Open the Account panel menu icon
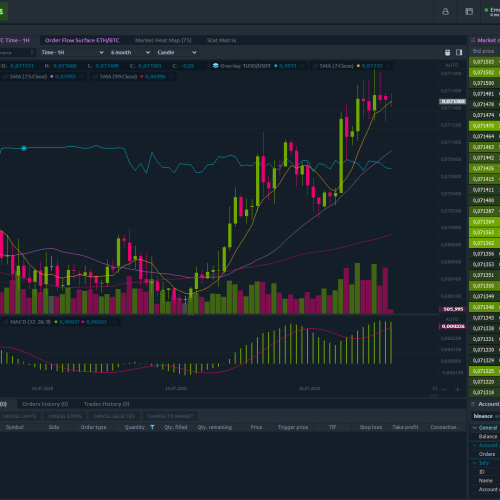The width and height of the screenshot is (500, 500). [x=473, y=404]
